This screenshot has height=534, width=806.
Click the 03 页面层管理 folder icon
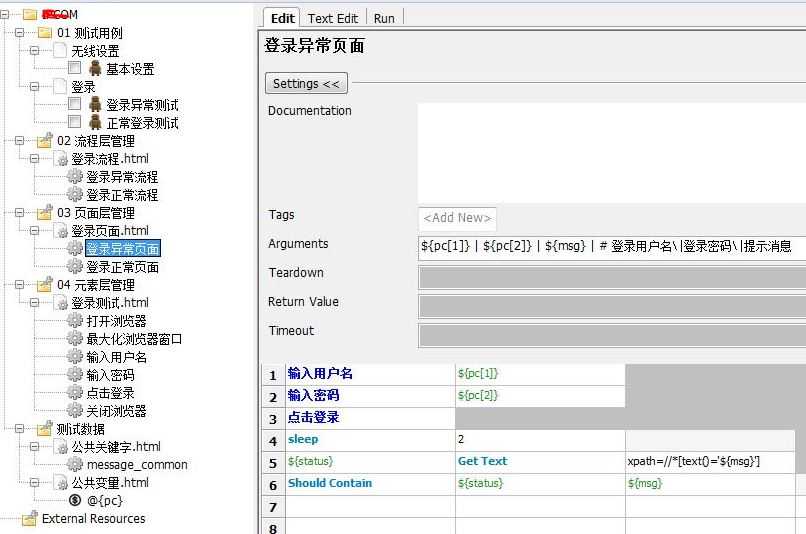tap(45, 212)
